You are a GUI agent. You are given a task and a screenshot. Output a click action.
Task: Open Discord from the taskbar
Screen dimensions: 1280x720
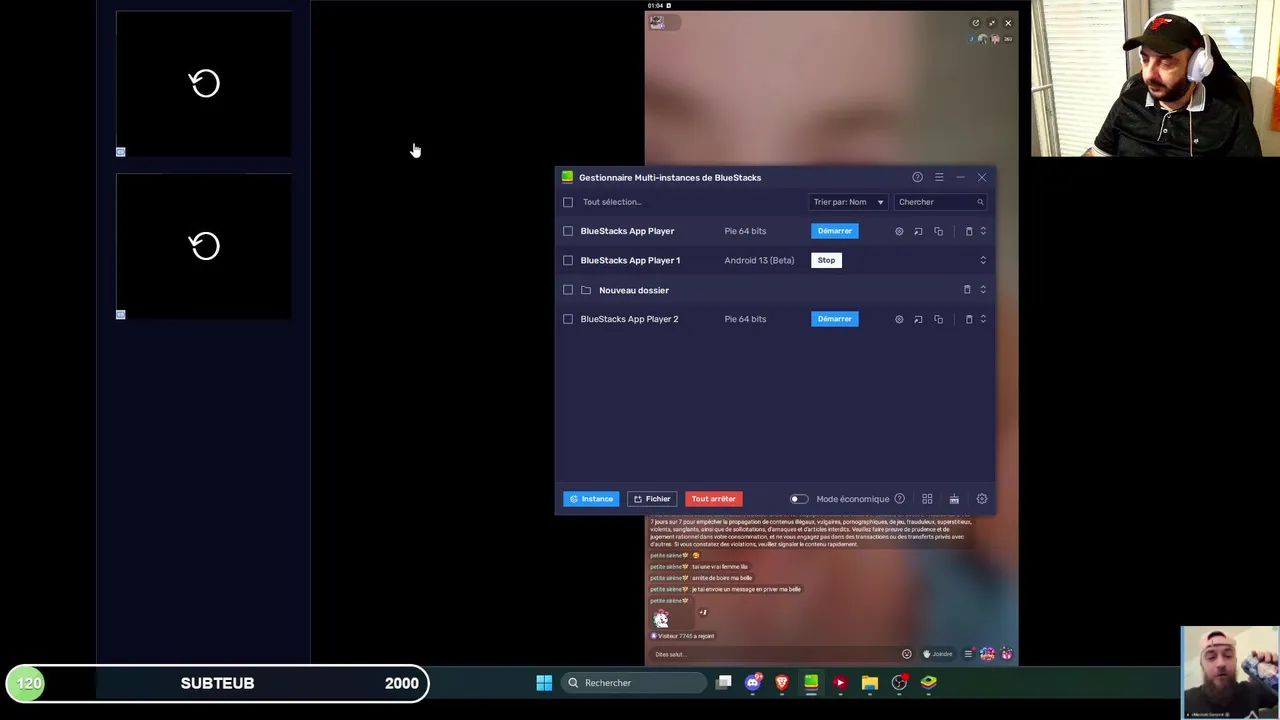753,683
